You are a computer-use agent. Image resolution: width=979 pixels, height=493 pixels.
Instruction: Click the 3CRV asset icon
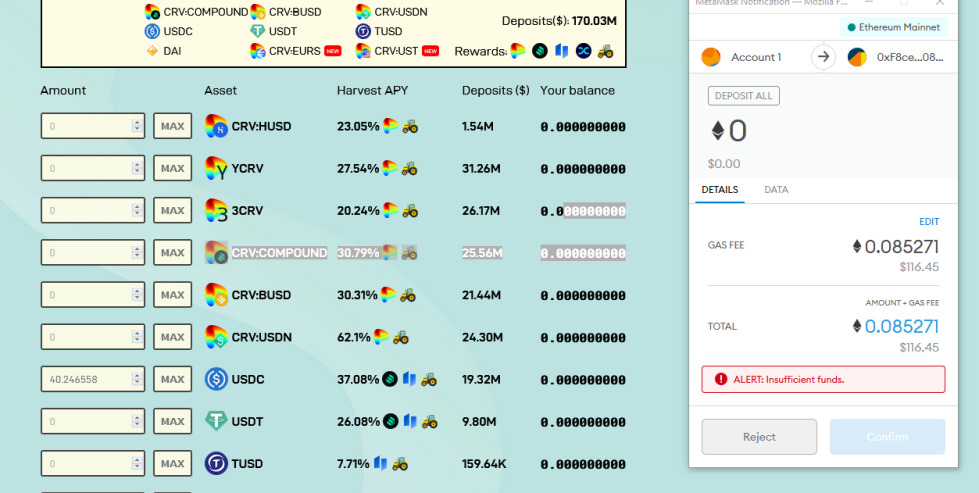click(216, 210)
